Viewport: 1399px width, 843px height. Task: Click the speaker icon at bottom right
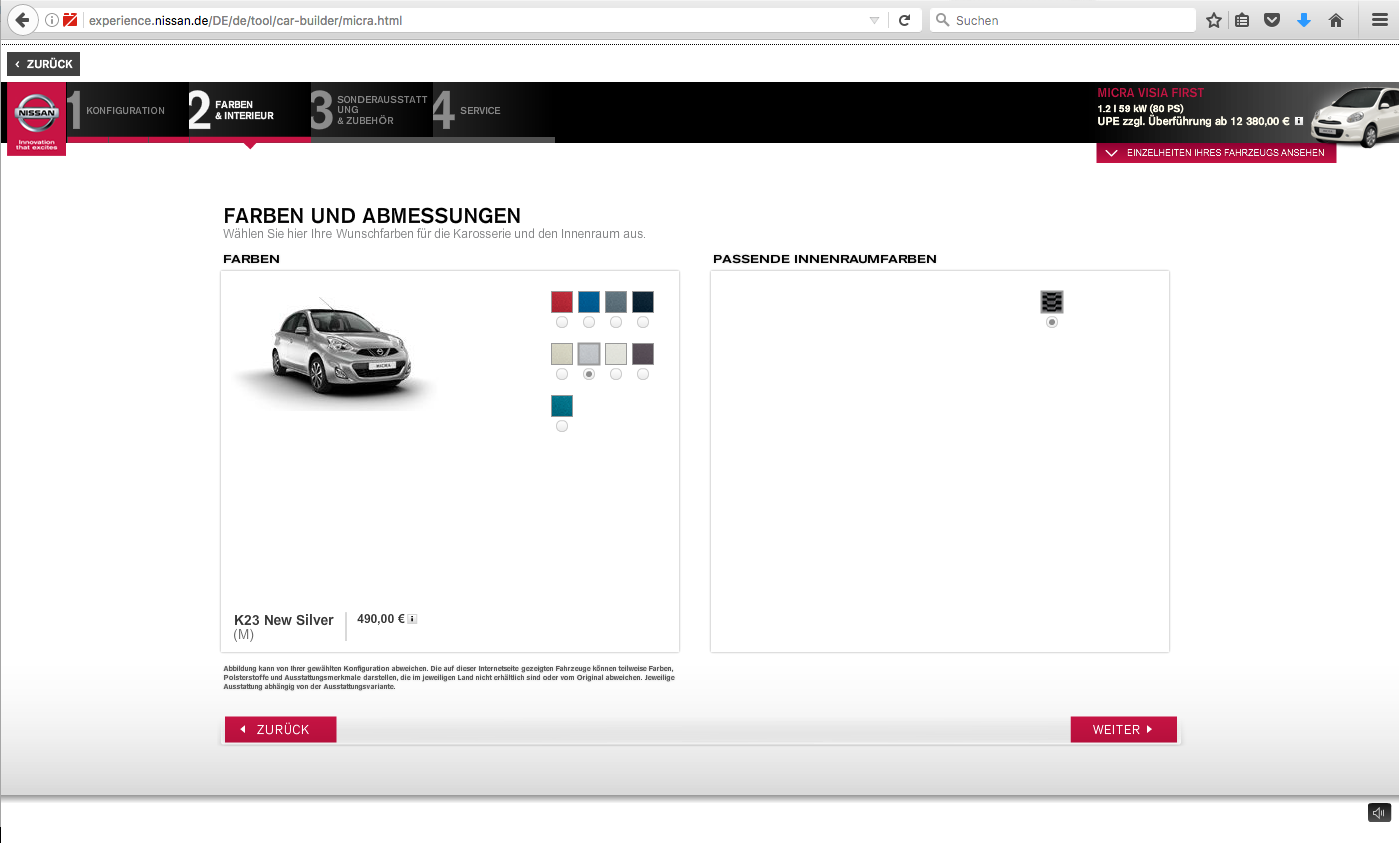coord(1379,812)
